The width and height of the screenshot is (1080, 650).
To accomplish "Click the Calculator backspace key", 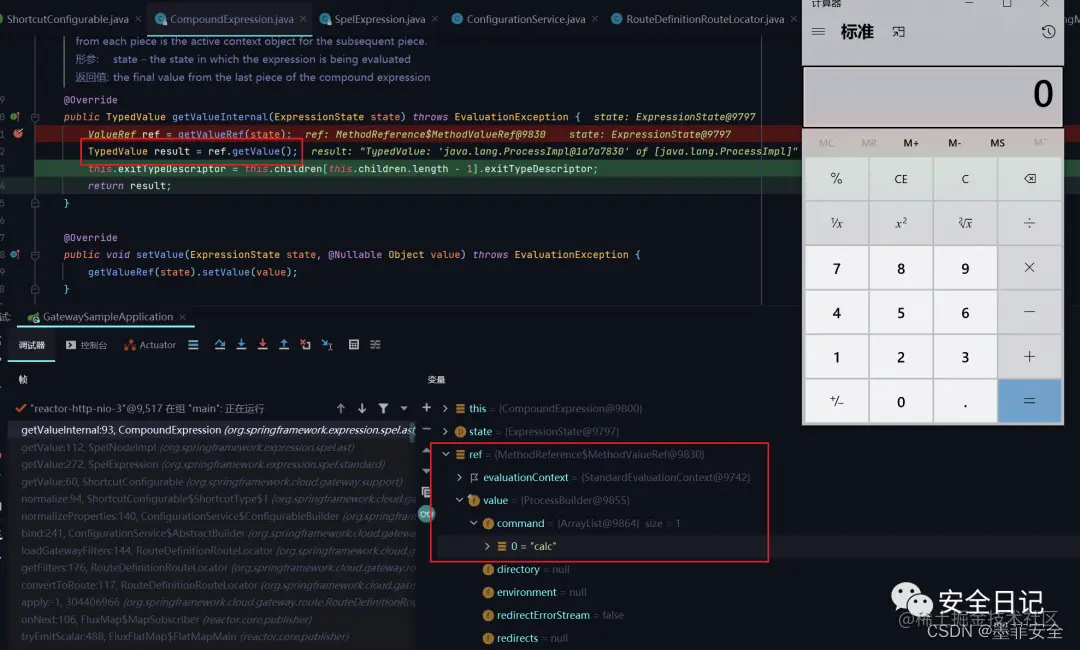I will 1030,178.
